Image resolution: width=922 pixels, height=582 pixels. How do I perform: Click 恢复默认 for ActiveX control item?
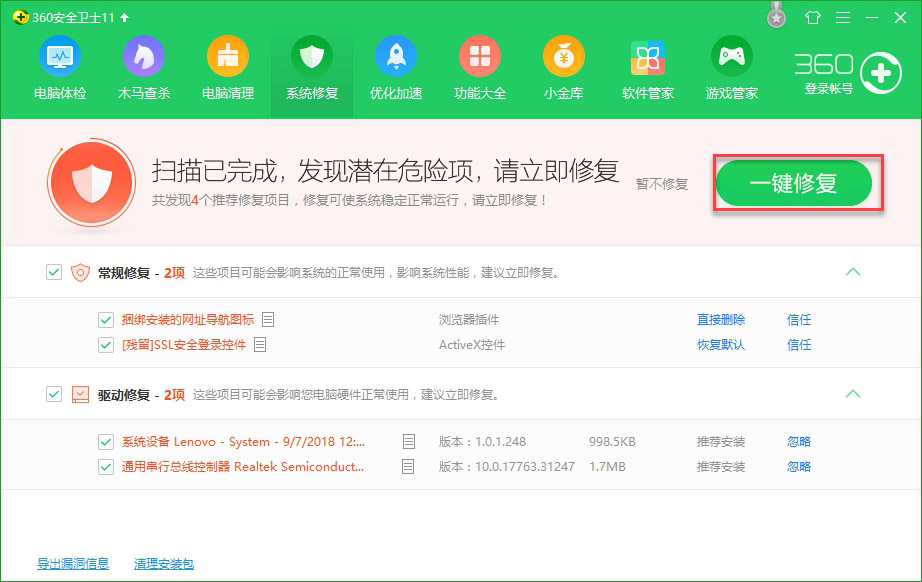pos(721,344)
